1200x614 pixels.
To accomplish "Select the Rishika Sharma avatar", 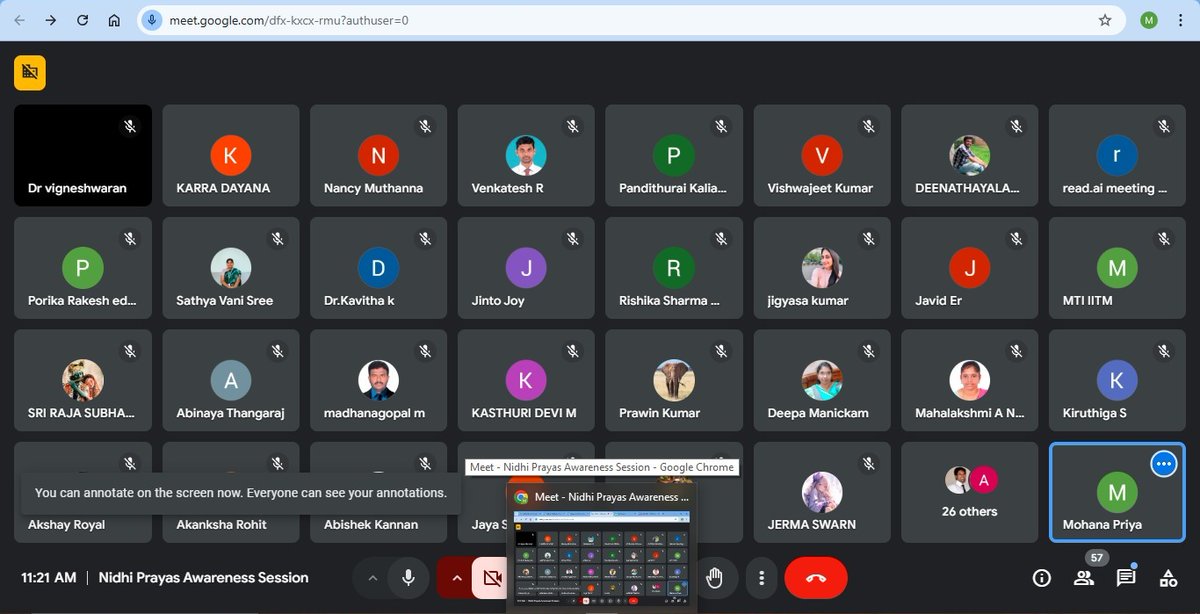I will click(x=673, y=268).
